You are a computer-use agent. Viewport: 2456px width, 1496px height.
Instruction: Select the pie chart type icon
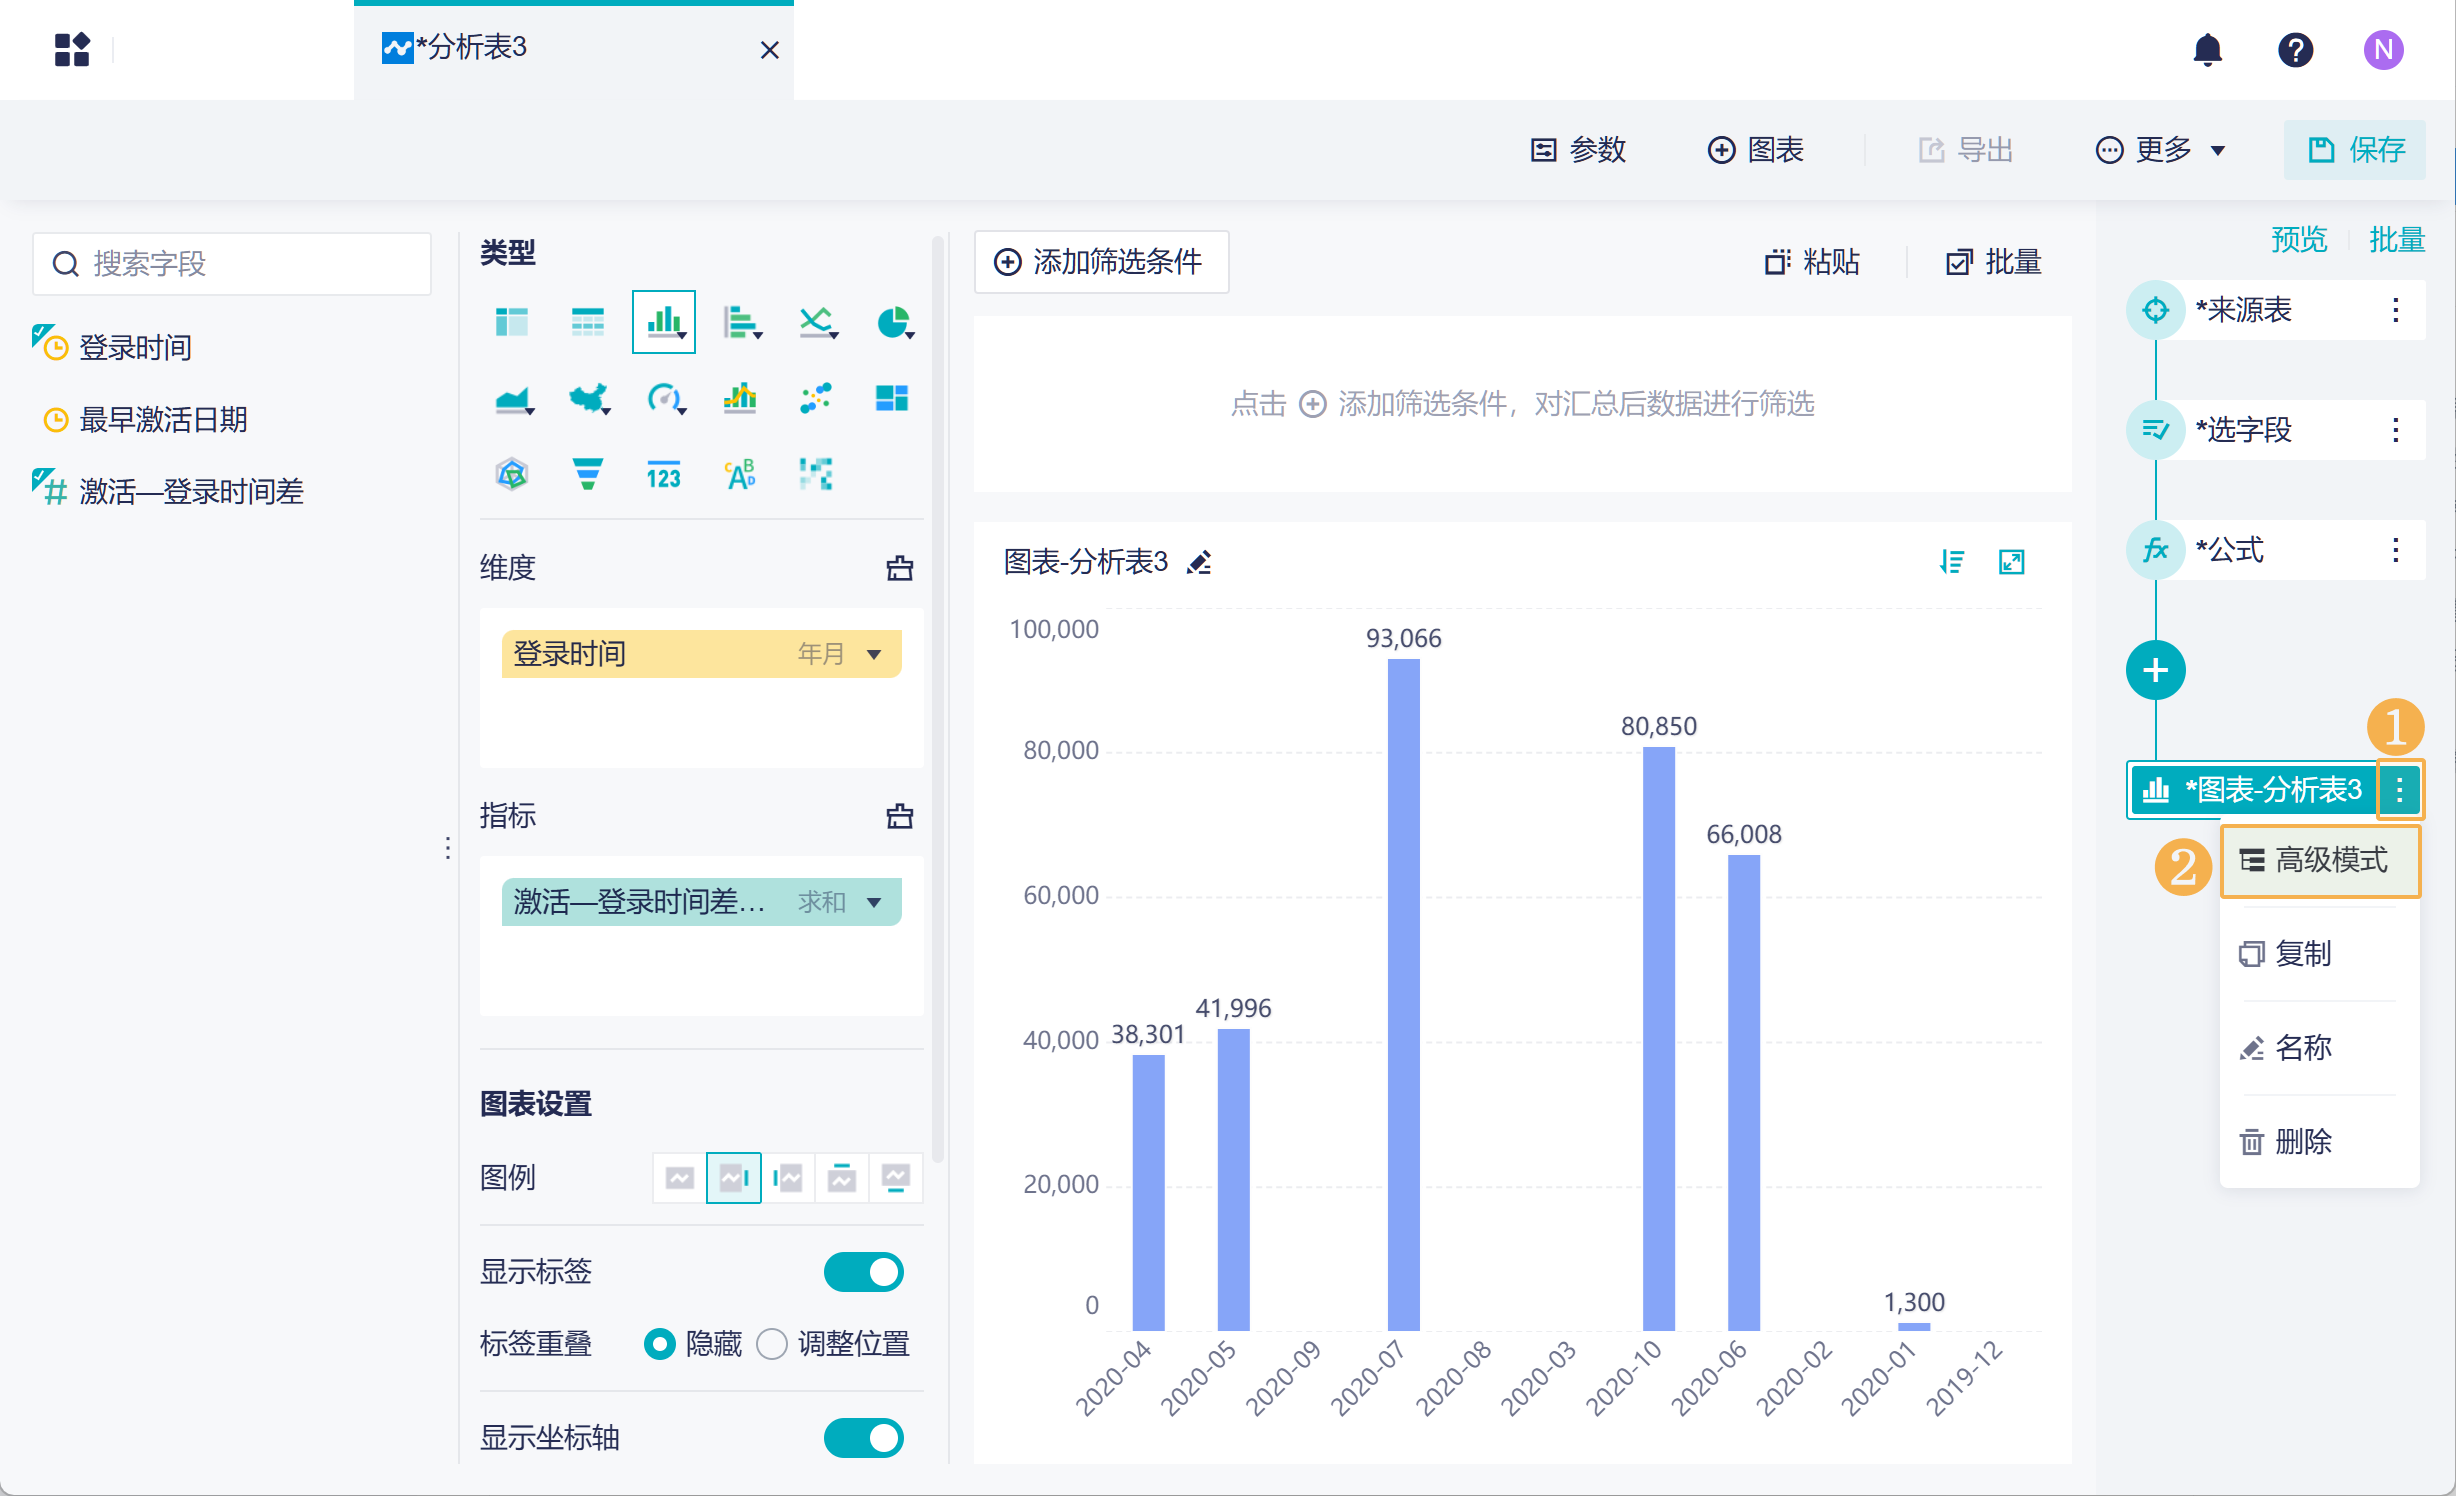[892, 322]
